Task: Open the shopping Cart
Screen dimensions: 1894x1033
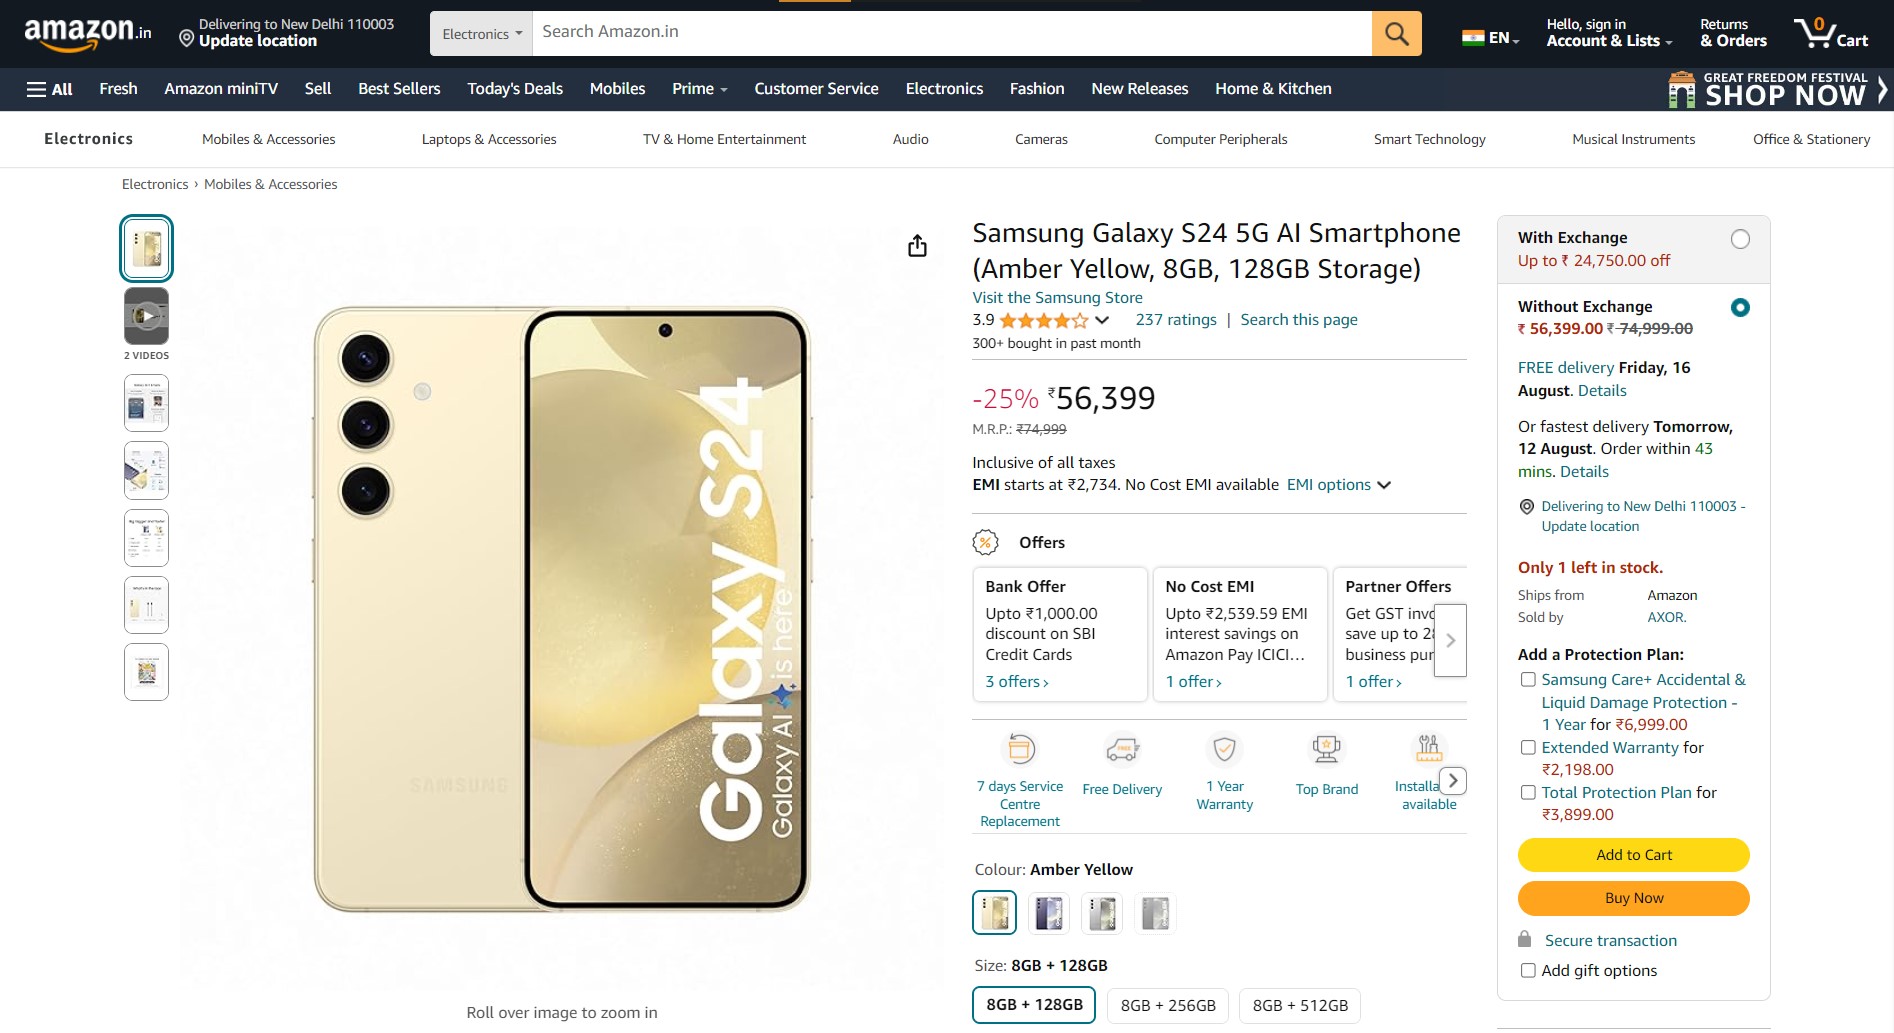Action: (x=1832, y=33)
